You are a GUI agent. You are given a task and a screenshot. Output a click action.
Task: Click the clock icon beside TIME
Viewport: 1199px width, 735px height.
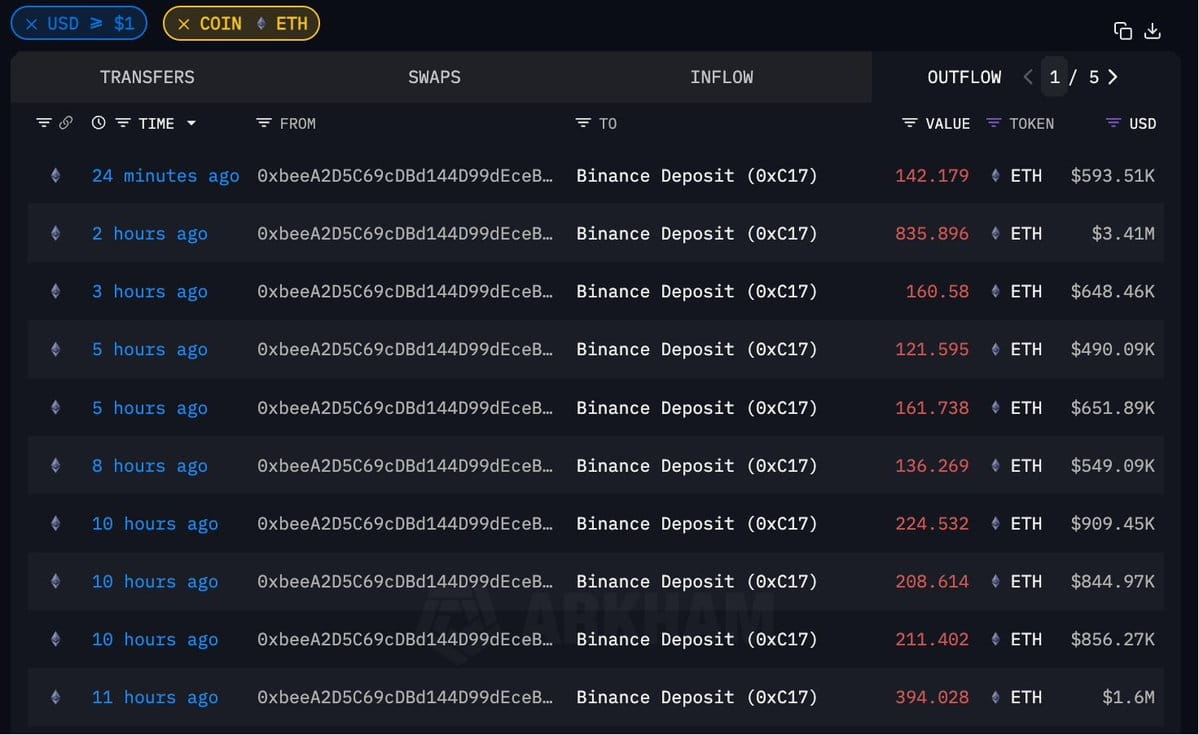pos(98,122)
